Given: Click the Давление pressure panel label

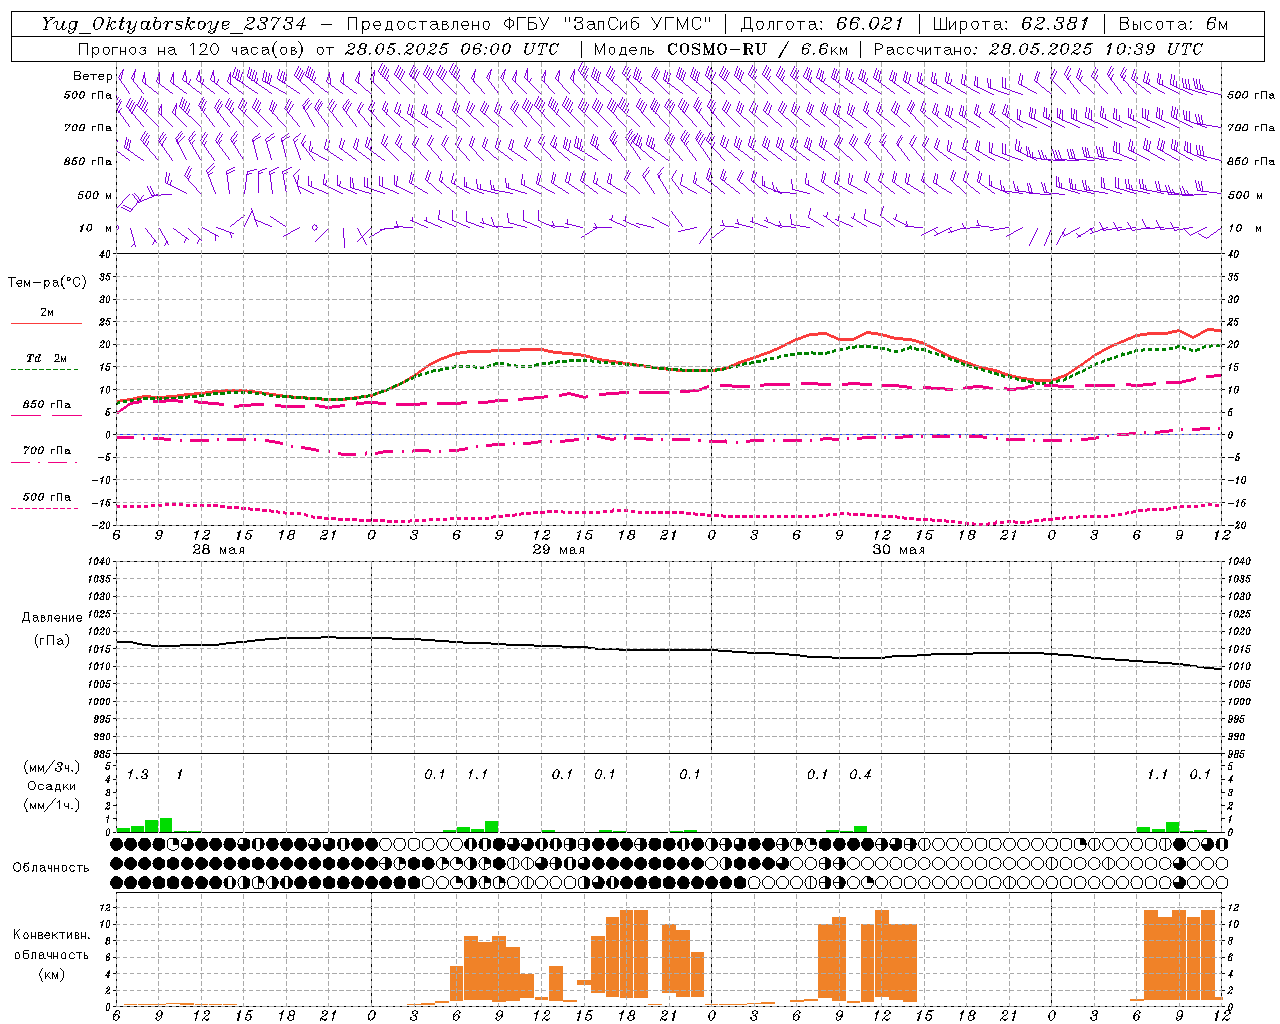Looking at the screenshot, I should [52, 618].
